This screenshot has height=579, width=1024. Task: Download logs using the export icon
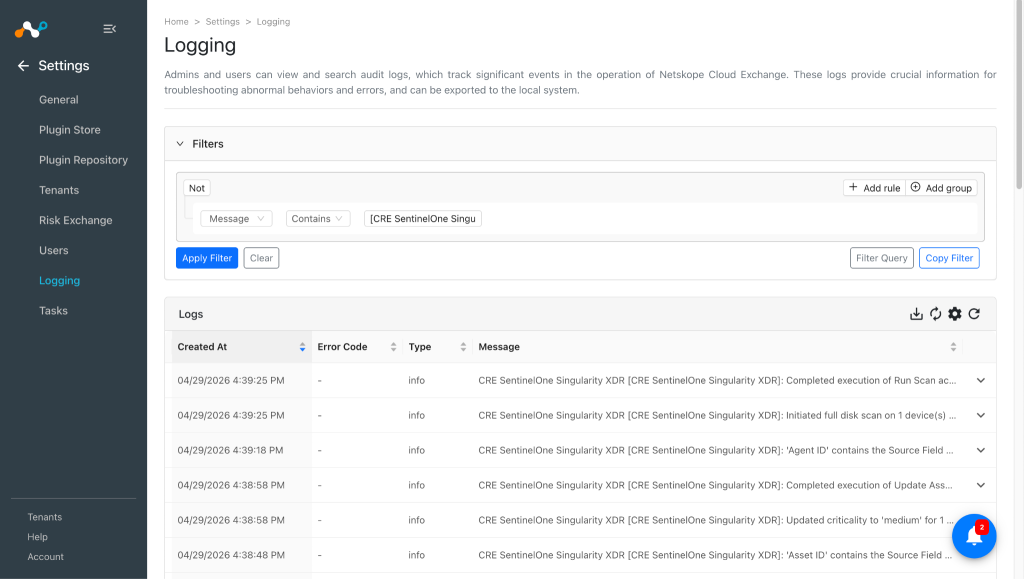click(x=916, y=314)
